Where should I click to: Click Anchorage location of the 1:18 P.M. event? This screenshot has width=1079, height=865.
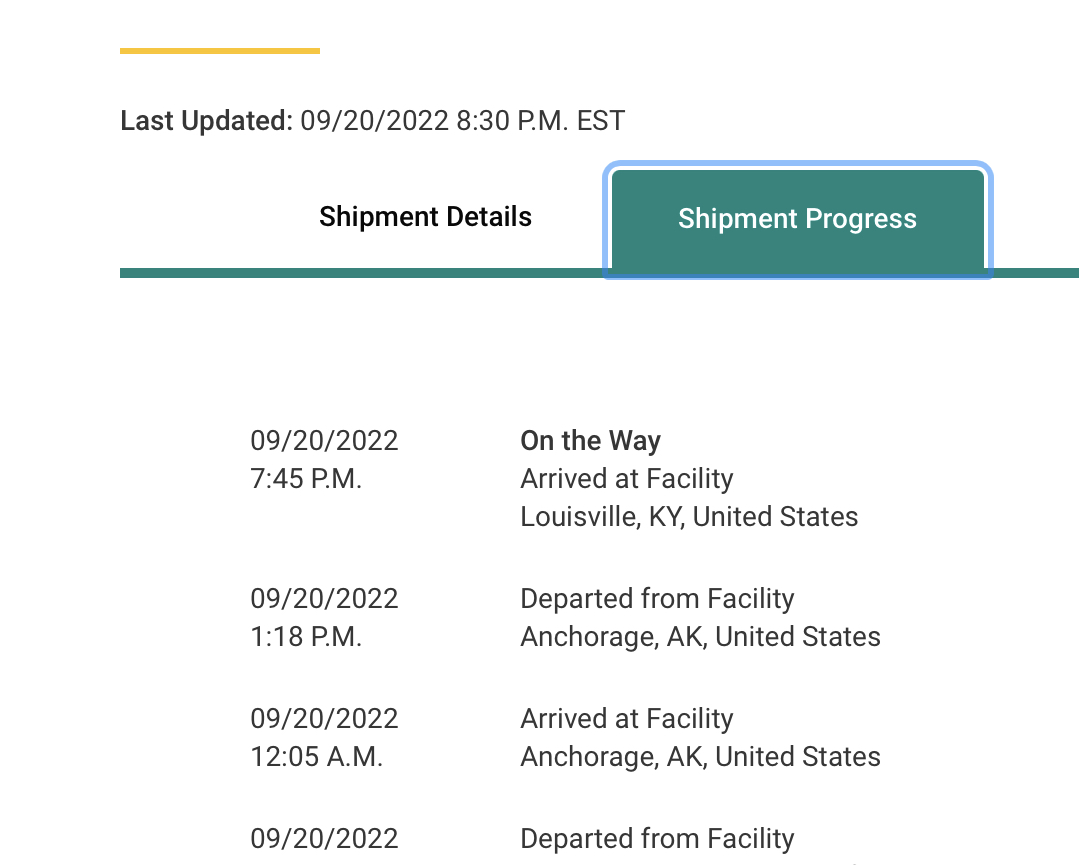pyautogui.click(x=700, y=637)
